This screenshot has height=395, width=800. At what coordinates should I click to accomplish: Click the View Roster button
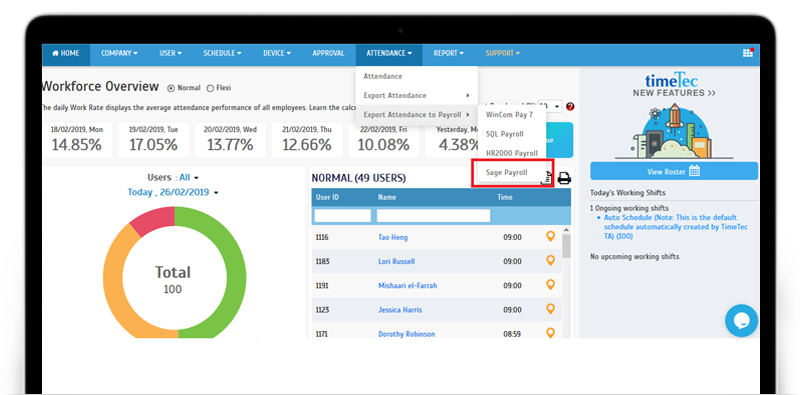pyautogui.click(x=674, y=171)
